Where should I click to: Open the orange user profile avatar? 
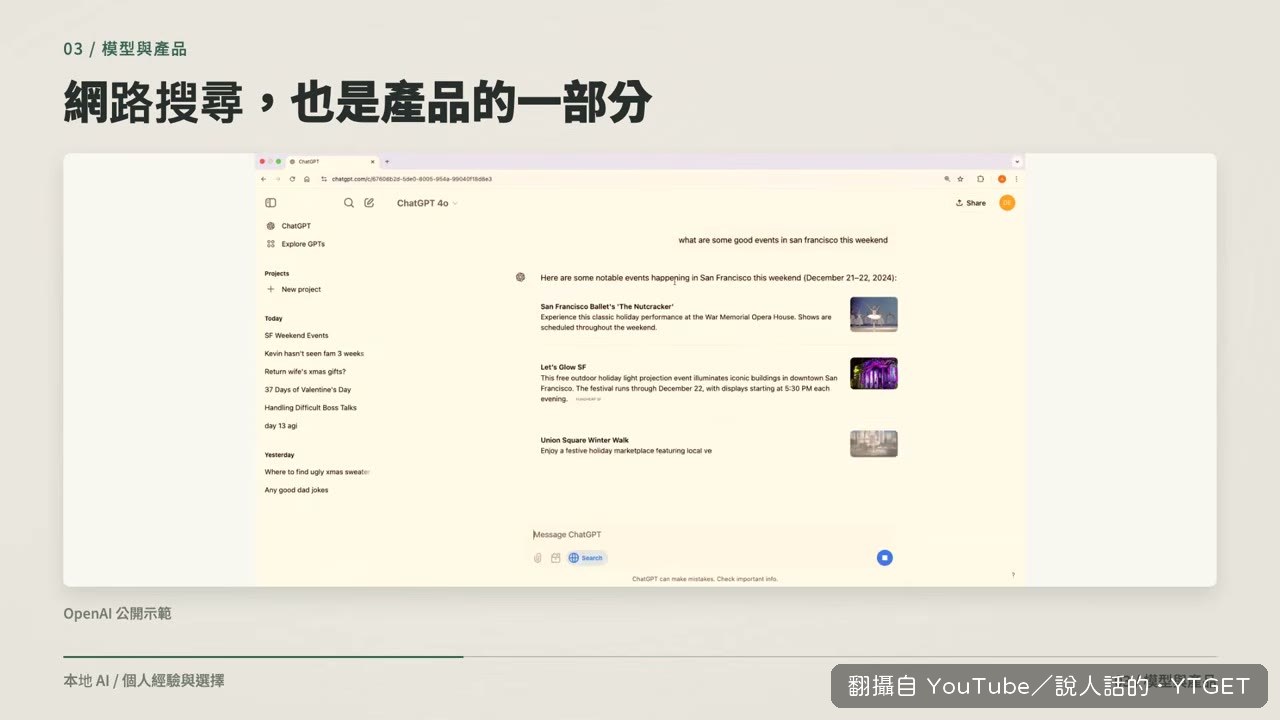tap(1007, 203)
